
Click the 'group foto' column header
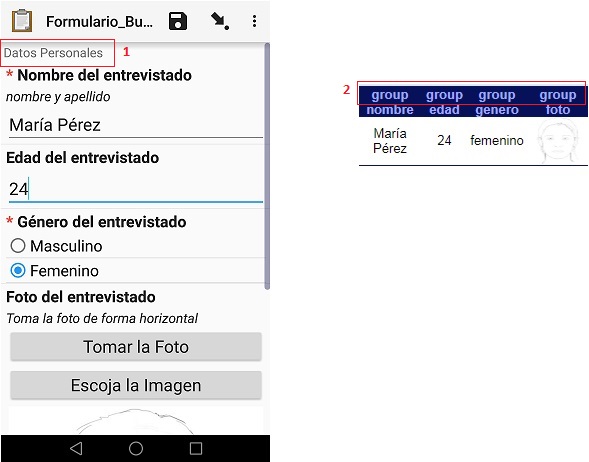point(558,102)
